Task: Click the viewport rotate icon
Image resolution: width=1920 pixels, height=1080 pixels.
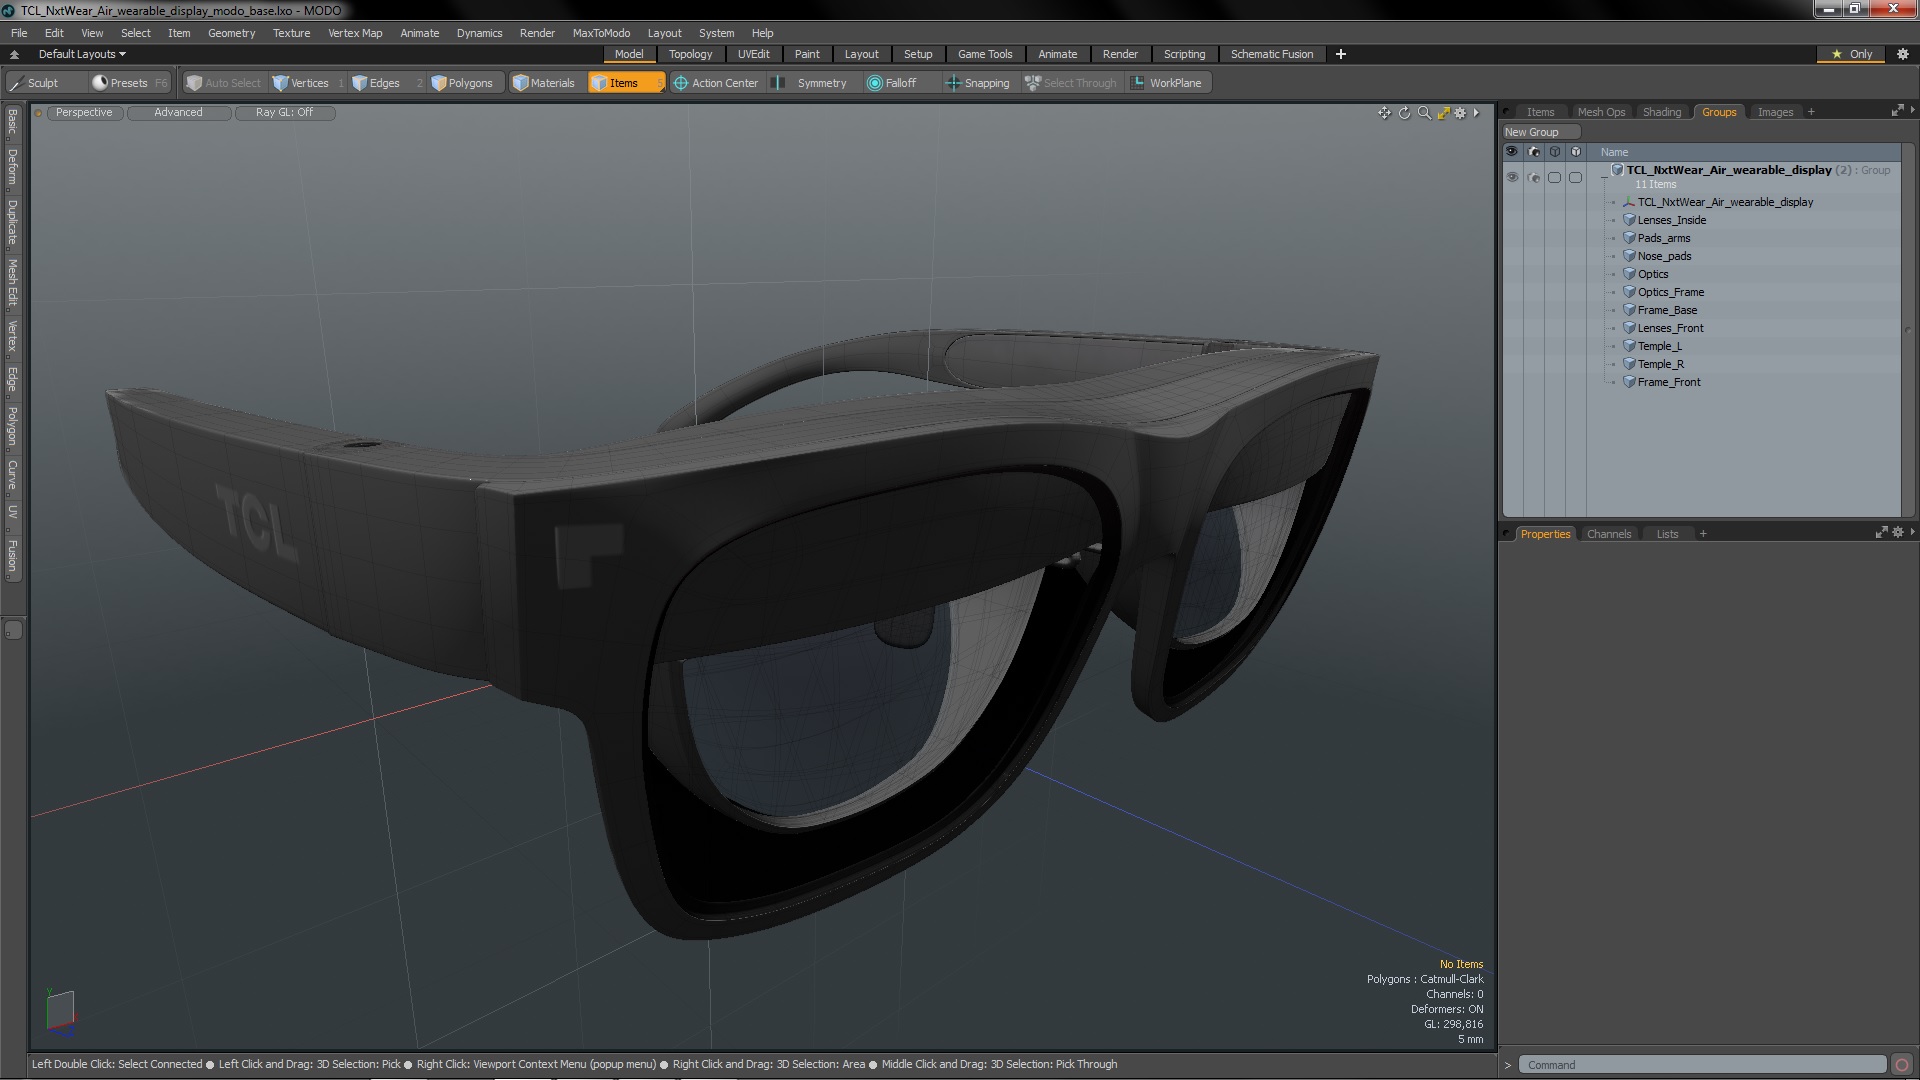Action: coord(1404,113)
